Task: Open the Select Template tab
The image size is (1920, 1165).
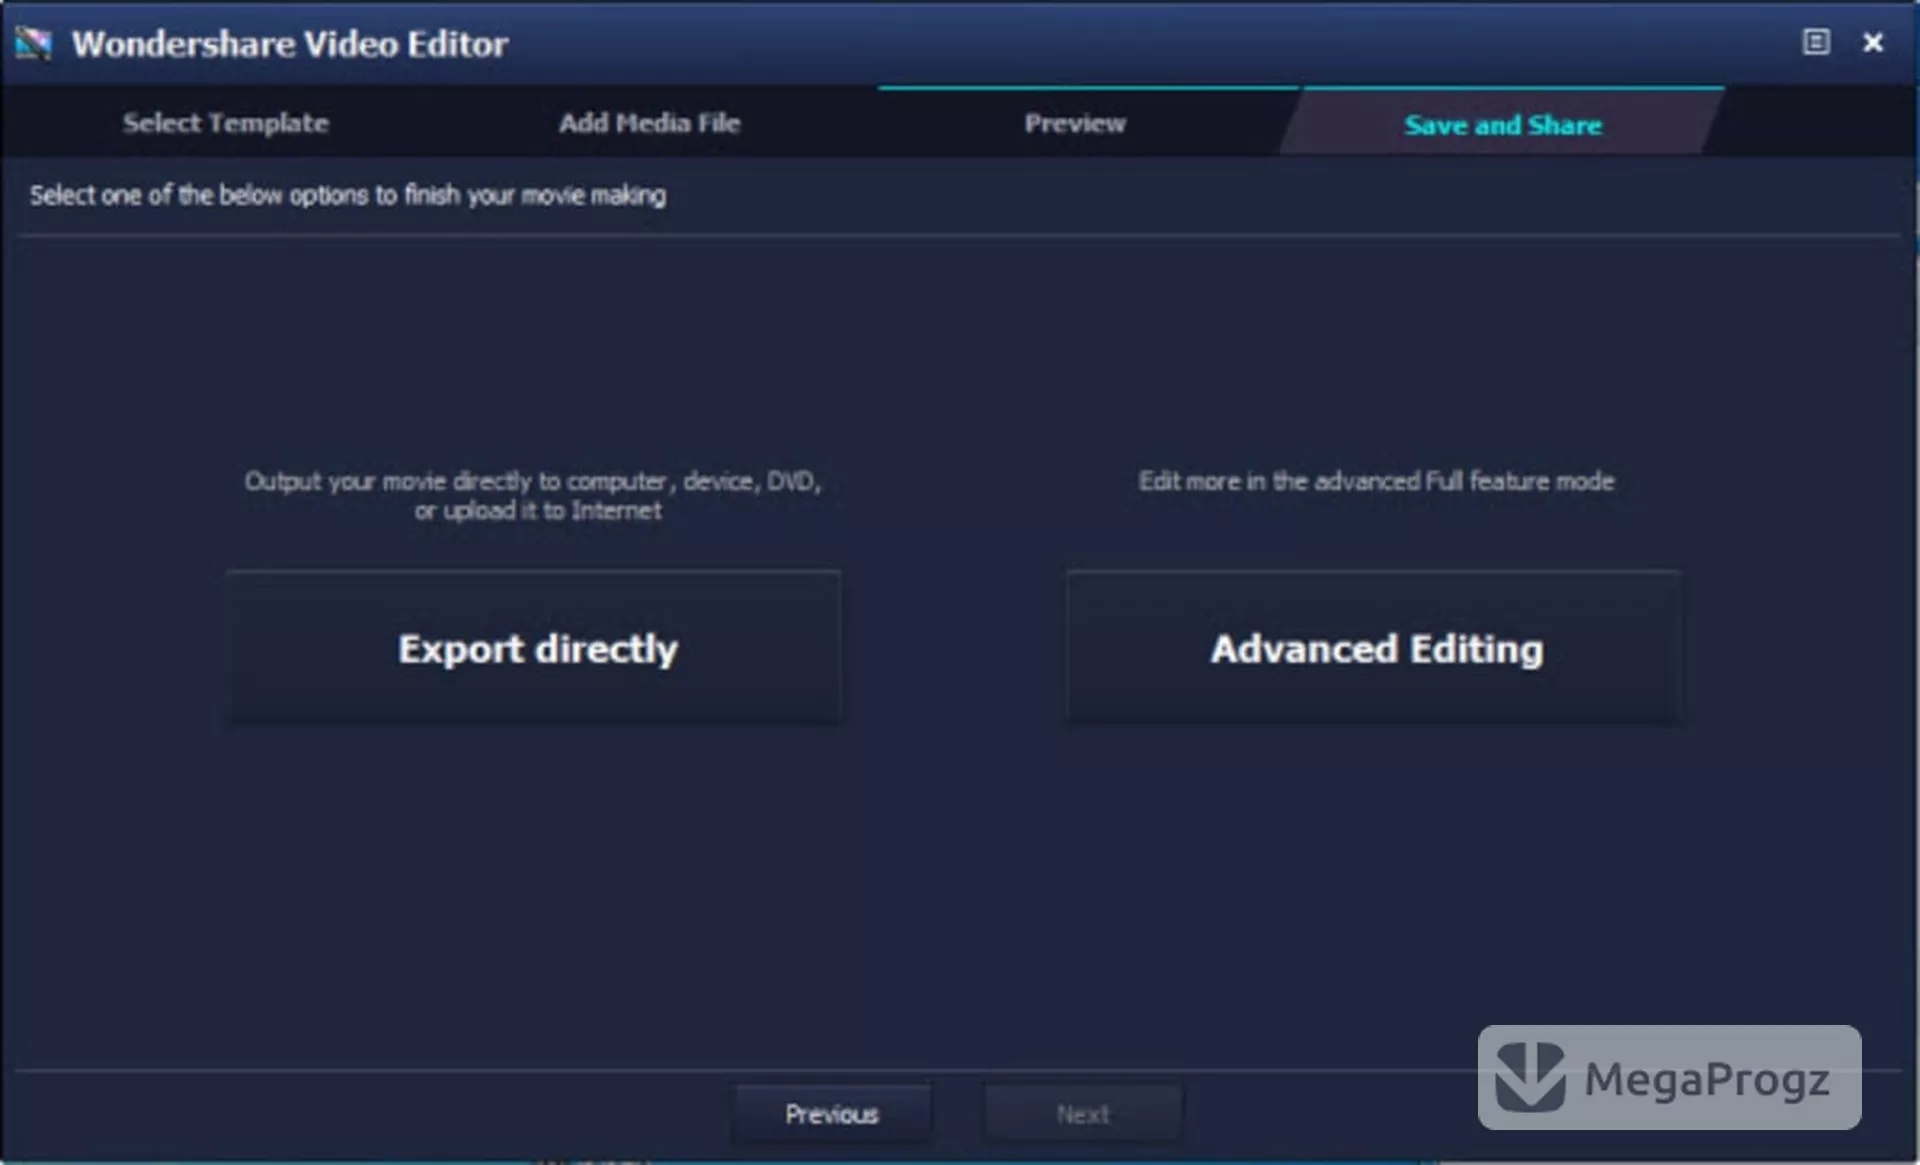Action: pyautogui.click(x=225, y=123)
